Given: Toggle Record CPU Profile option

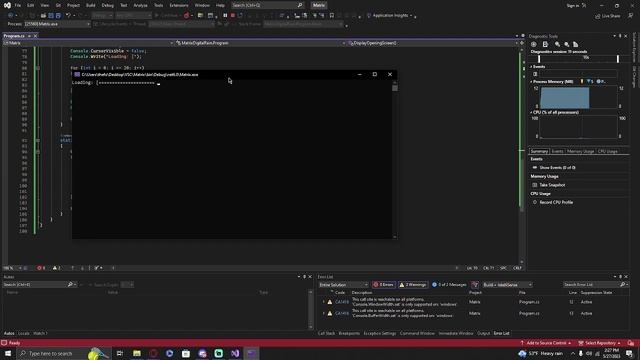Looking at the screenshot, I should click(x=553, y=202).
